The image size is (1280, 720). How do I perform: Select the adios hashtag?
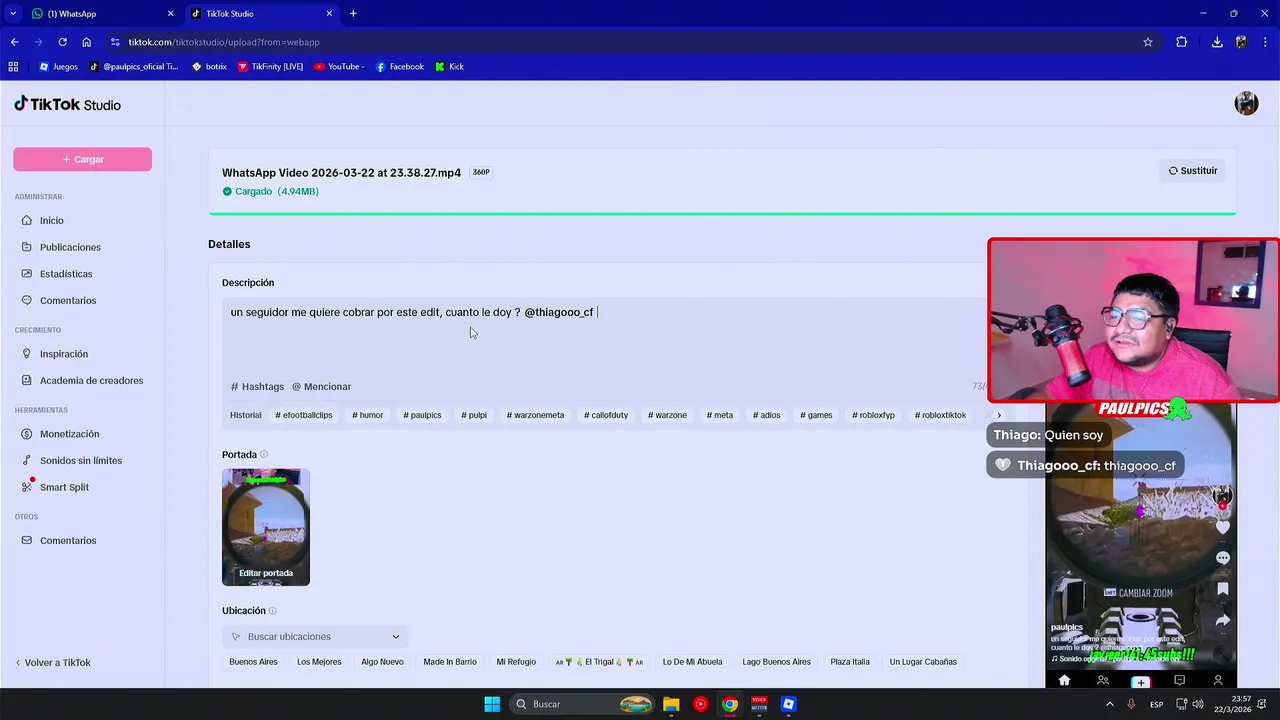tap(766, 415)
